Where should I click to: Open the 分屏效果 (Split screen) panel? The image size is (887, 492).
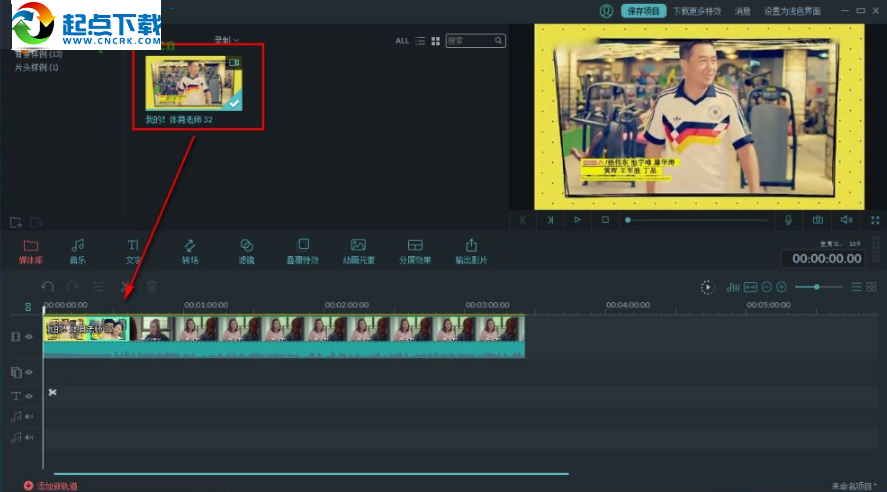[415, 250]
